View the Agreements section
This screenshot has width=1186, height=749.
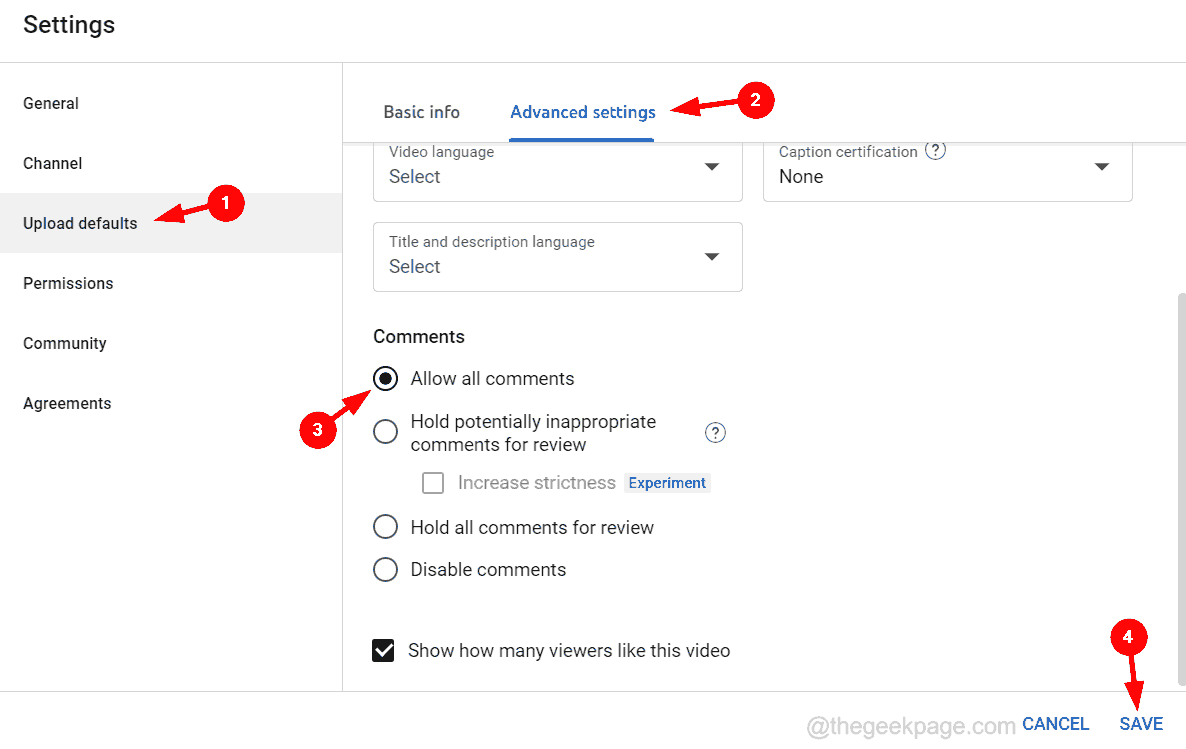point(67,403)
